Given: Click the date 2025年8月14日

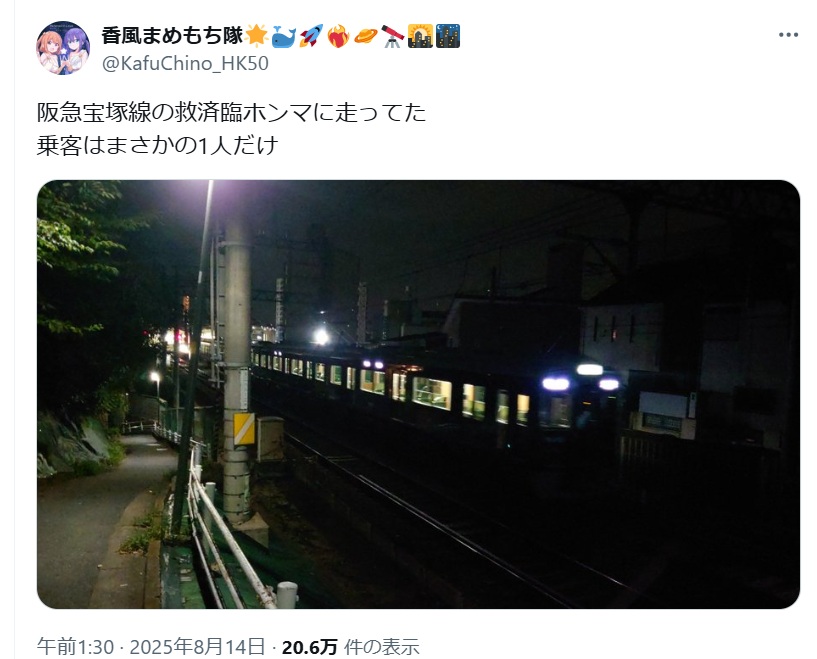Looking at the screenshot, I should 197,646.
